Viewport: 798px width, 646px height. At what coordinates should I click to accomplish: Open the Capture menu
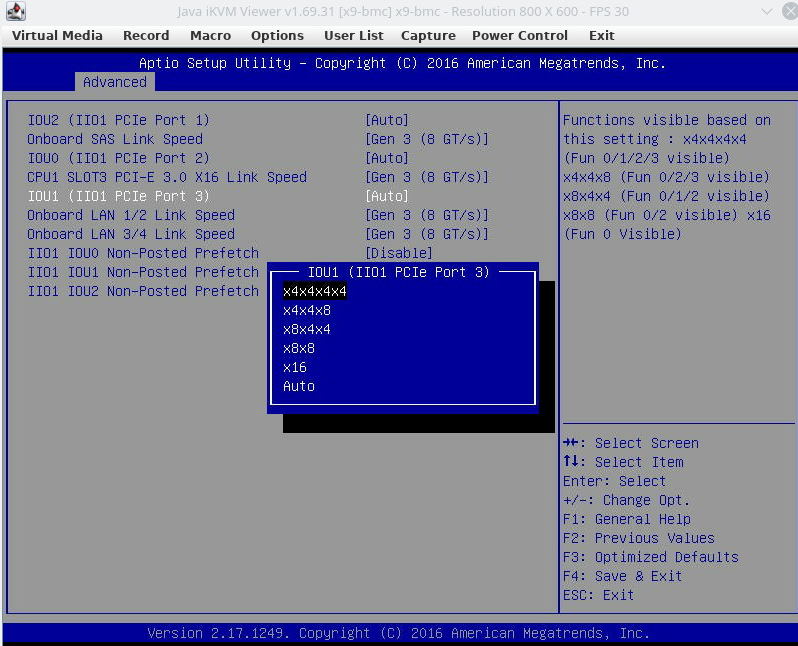point(428,36)
